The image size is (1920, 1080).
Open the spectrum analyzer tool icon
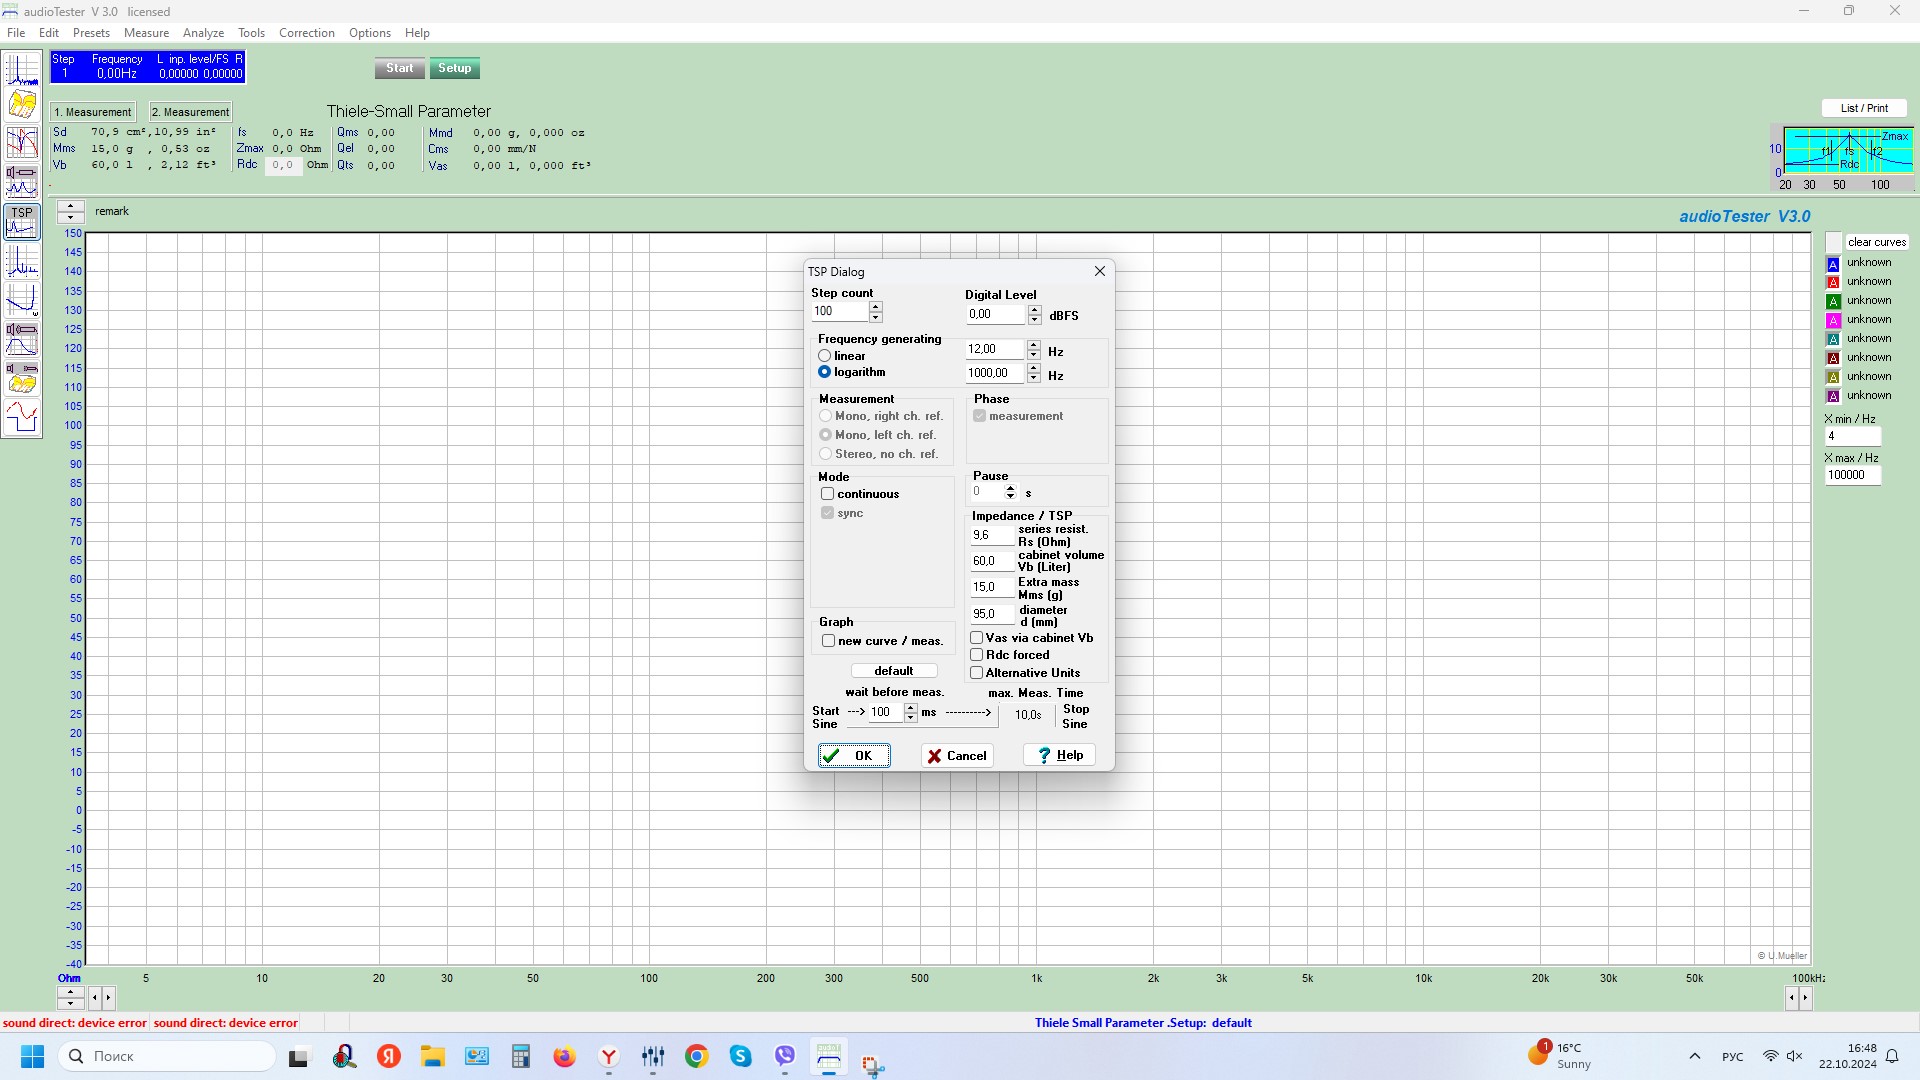[22, 70]
